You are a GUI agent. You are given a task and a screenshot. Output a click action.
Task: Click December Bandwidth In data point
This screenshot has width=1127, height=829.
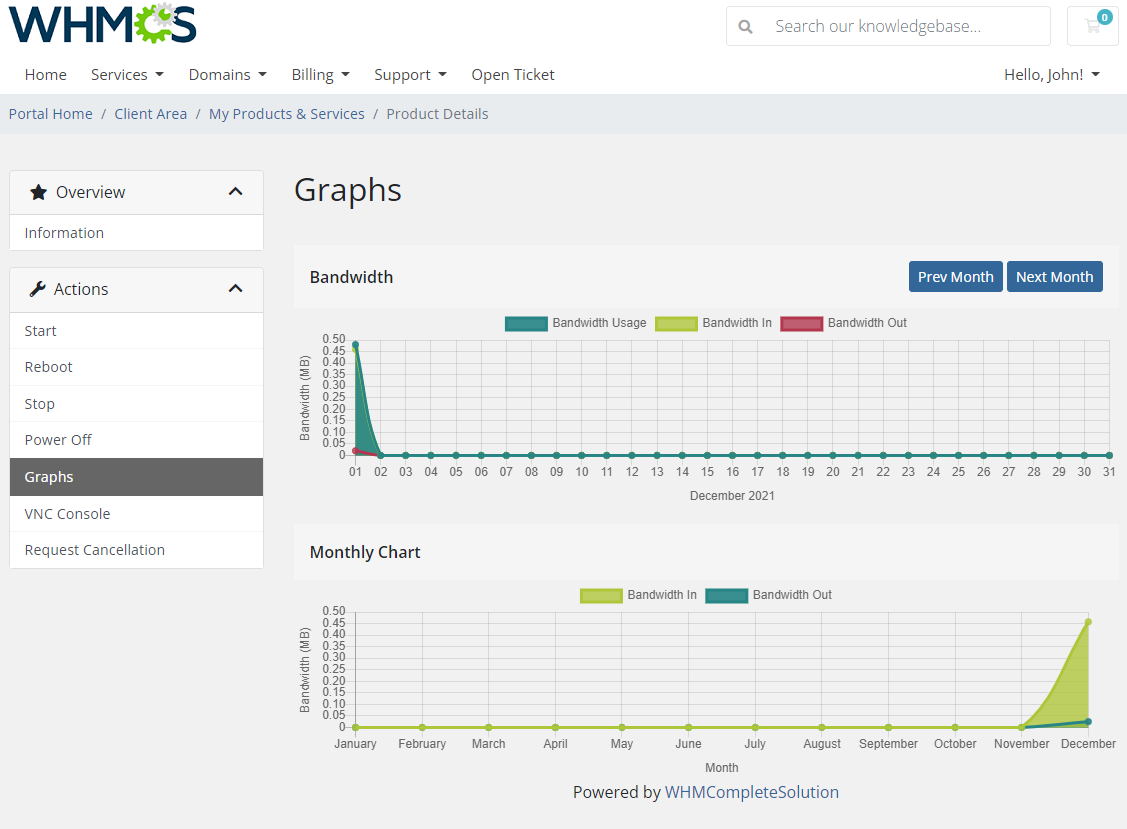1088,622
